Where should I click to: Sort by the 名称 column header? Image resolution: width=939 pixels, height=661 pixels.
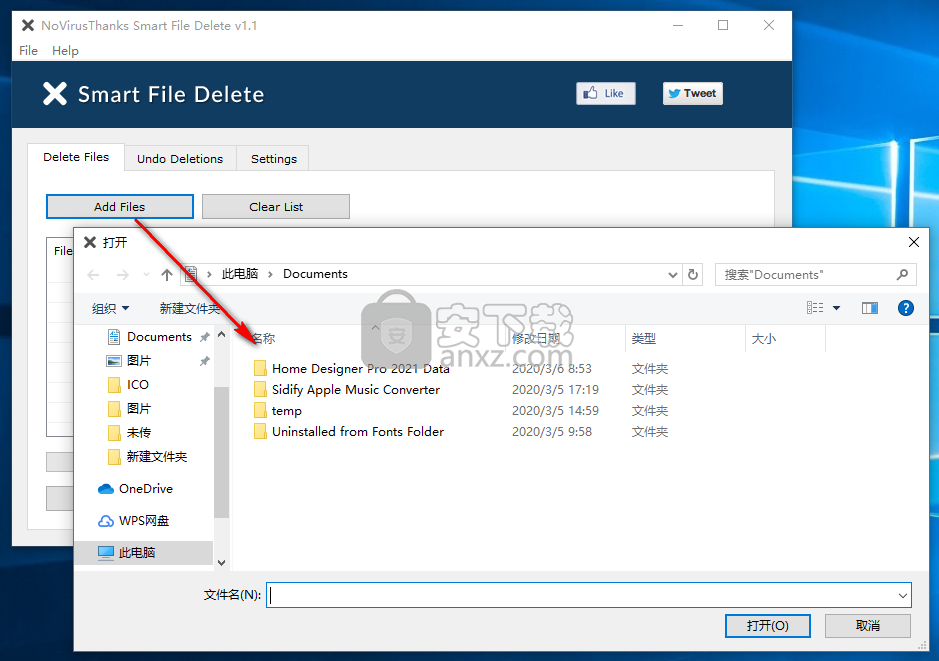click(263, 339)
